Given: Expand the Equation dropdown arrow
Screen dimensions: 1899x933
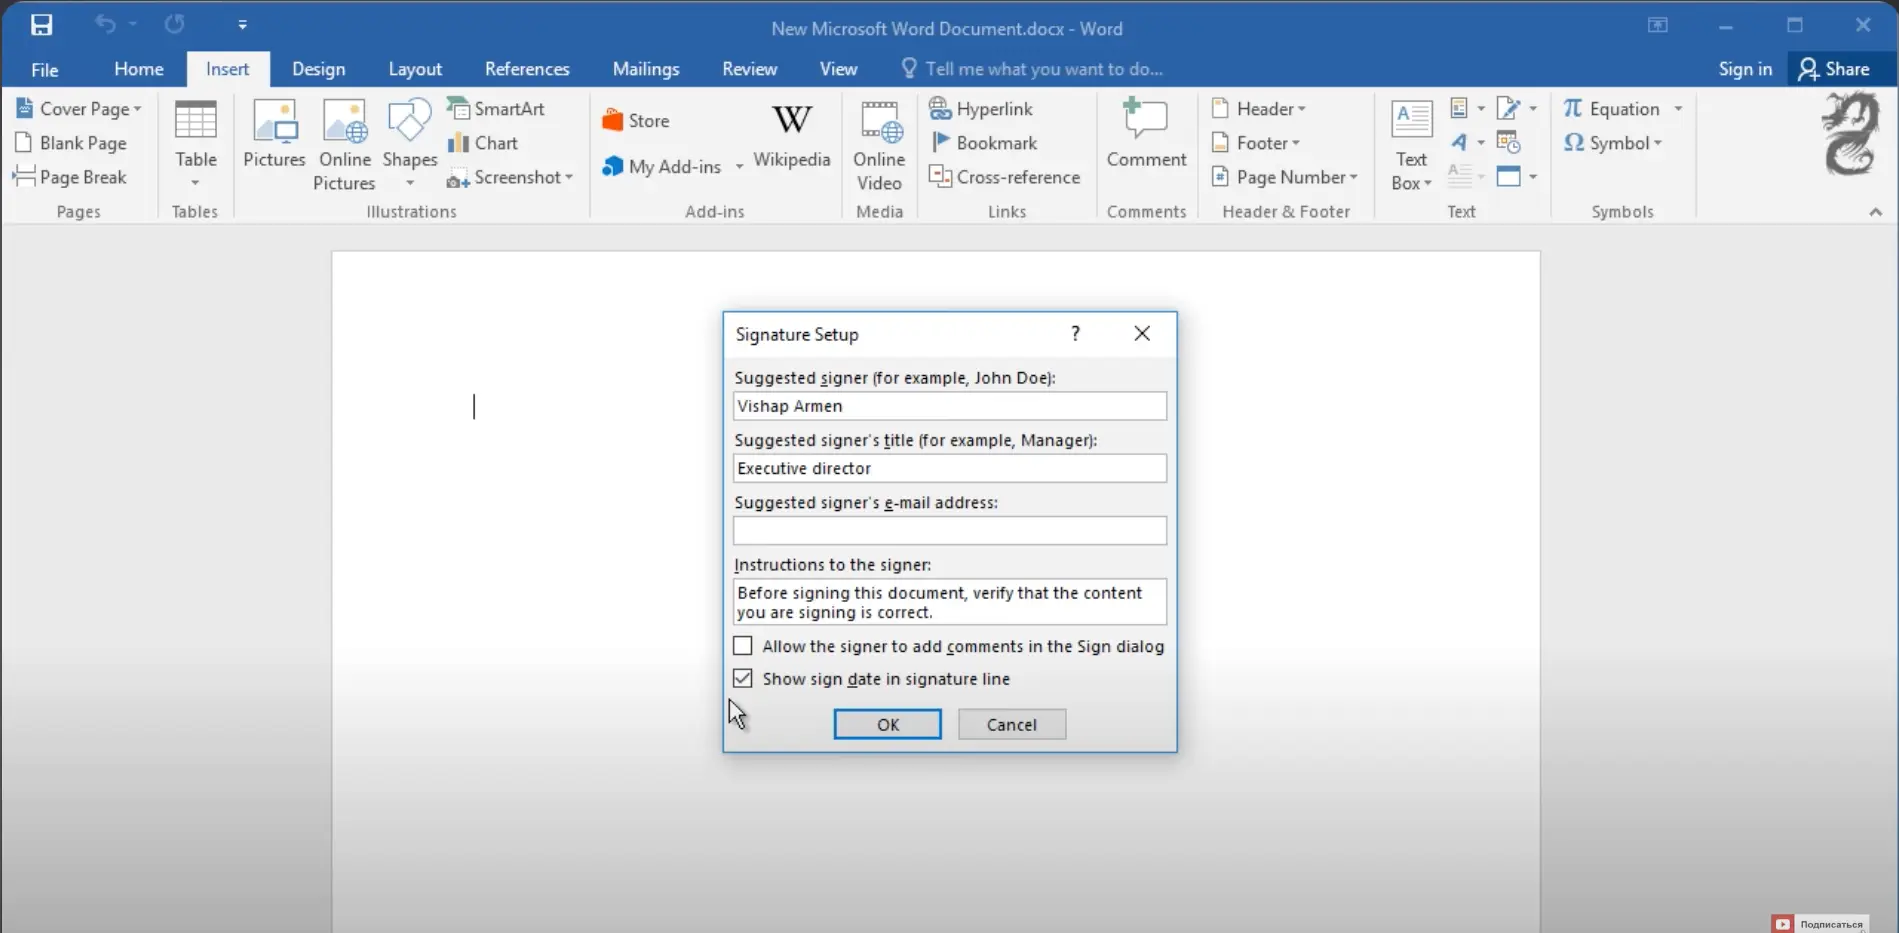Looking at the screenshot, I should (1678, 109).
